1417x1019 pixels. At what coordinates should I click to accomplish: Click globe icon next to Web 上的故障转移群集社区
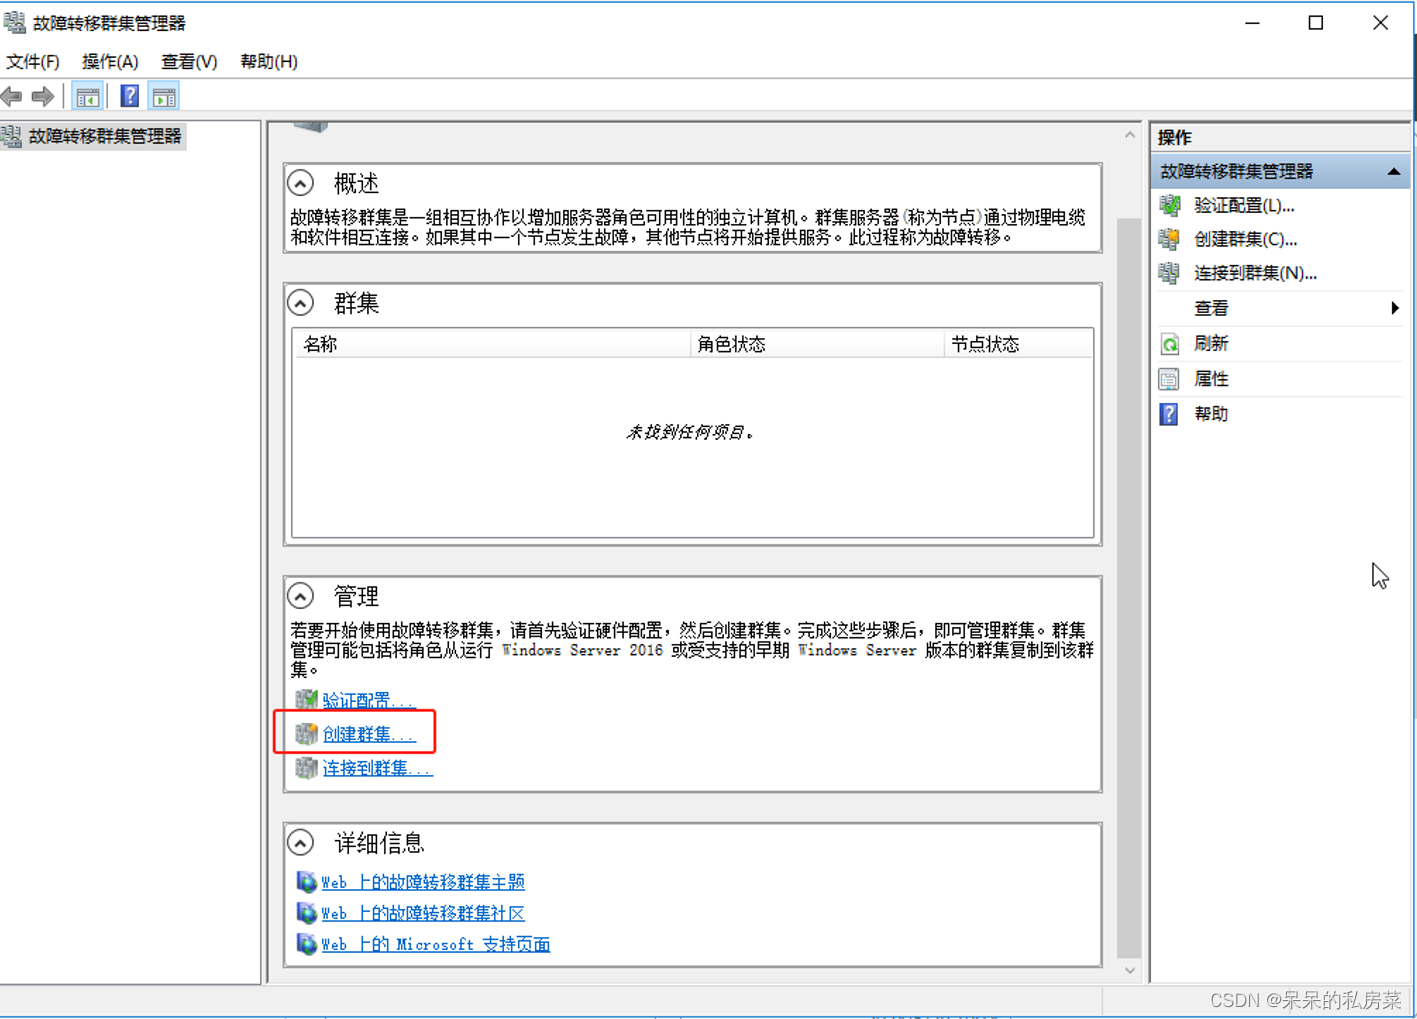[306, 913]
